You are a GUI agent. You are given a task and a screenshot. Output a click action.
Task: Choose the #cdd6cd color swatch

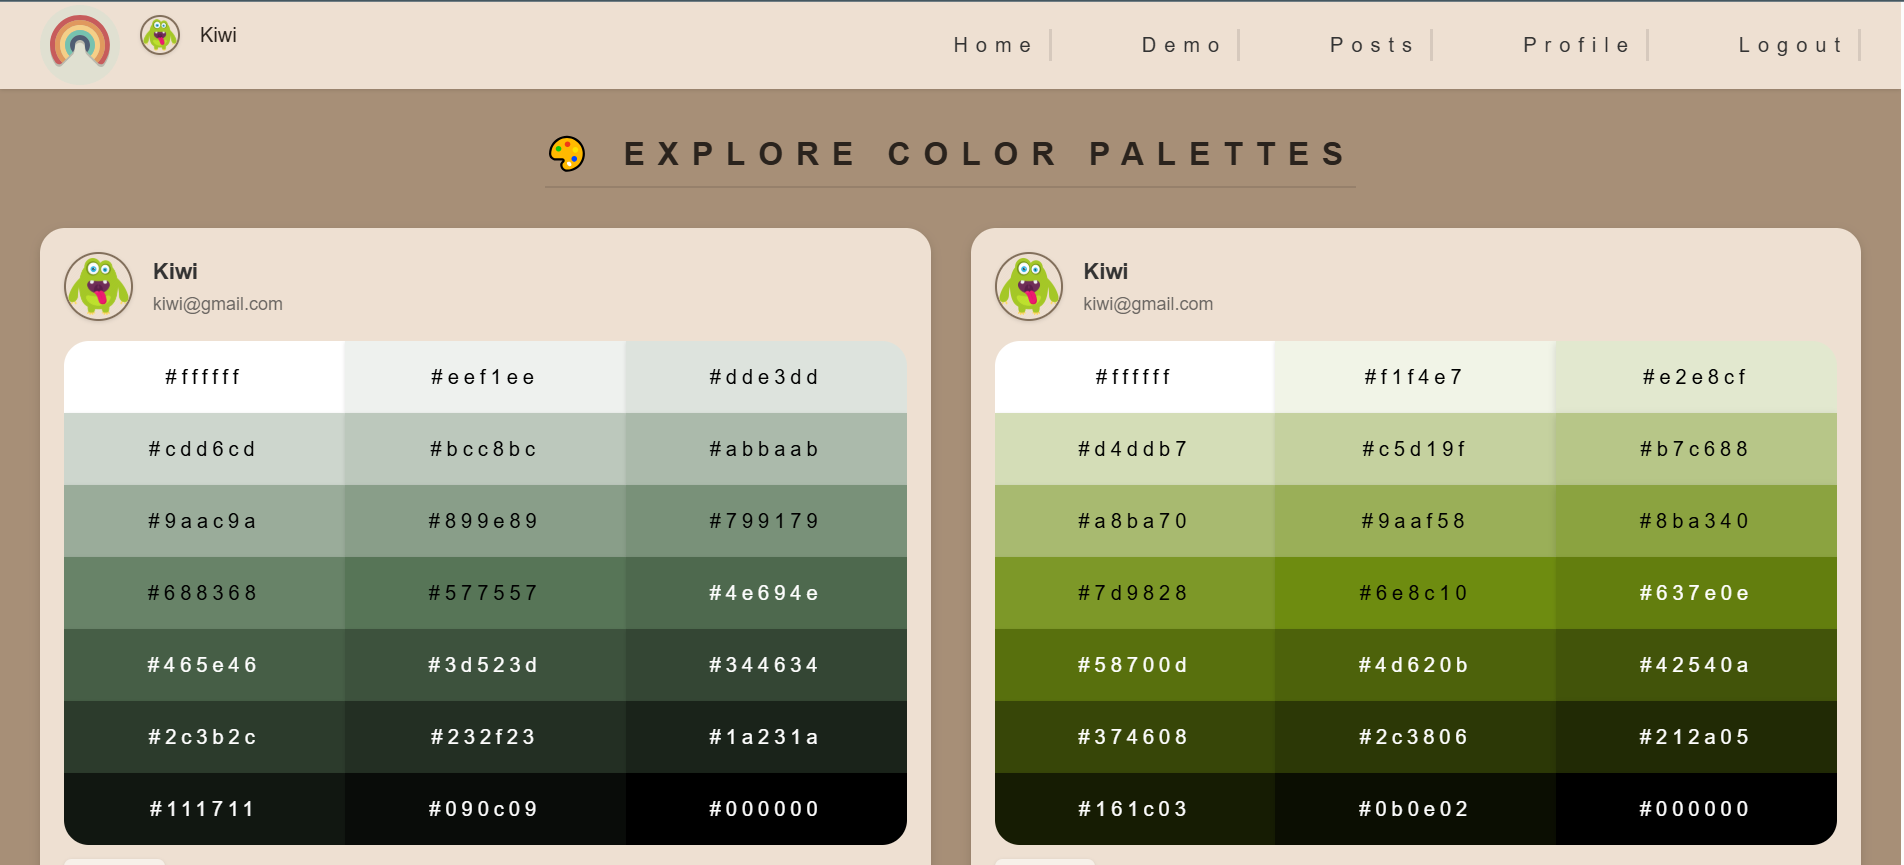[204, 449]
